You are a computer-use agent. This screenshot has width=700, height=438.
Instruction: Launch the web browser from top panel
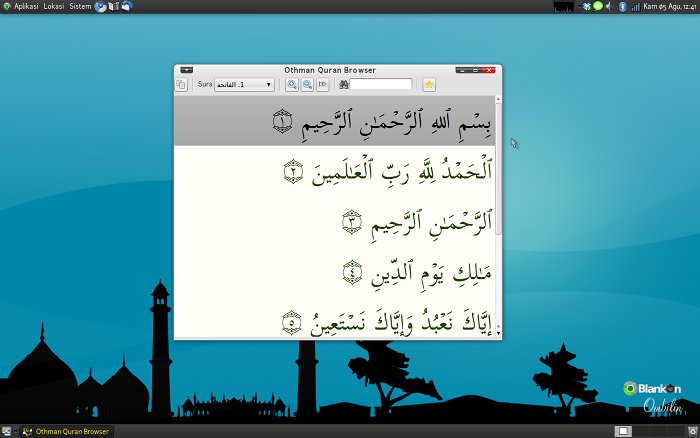(100, 6)
